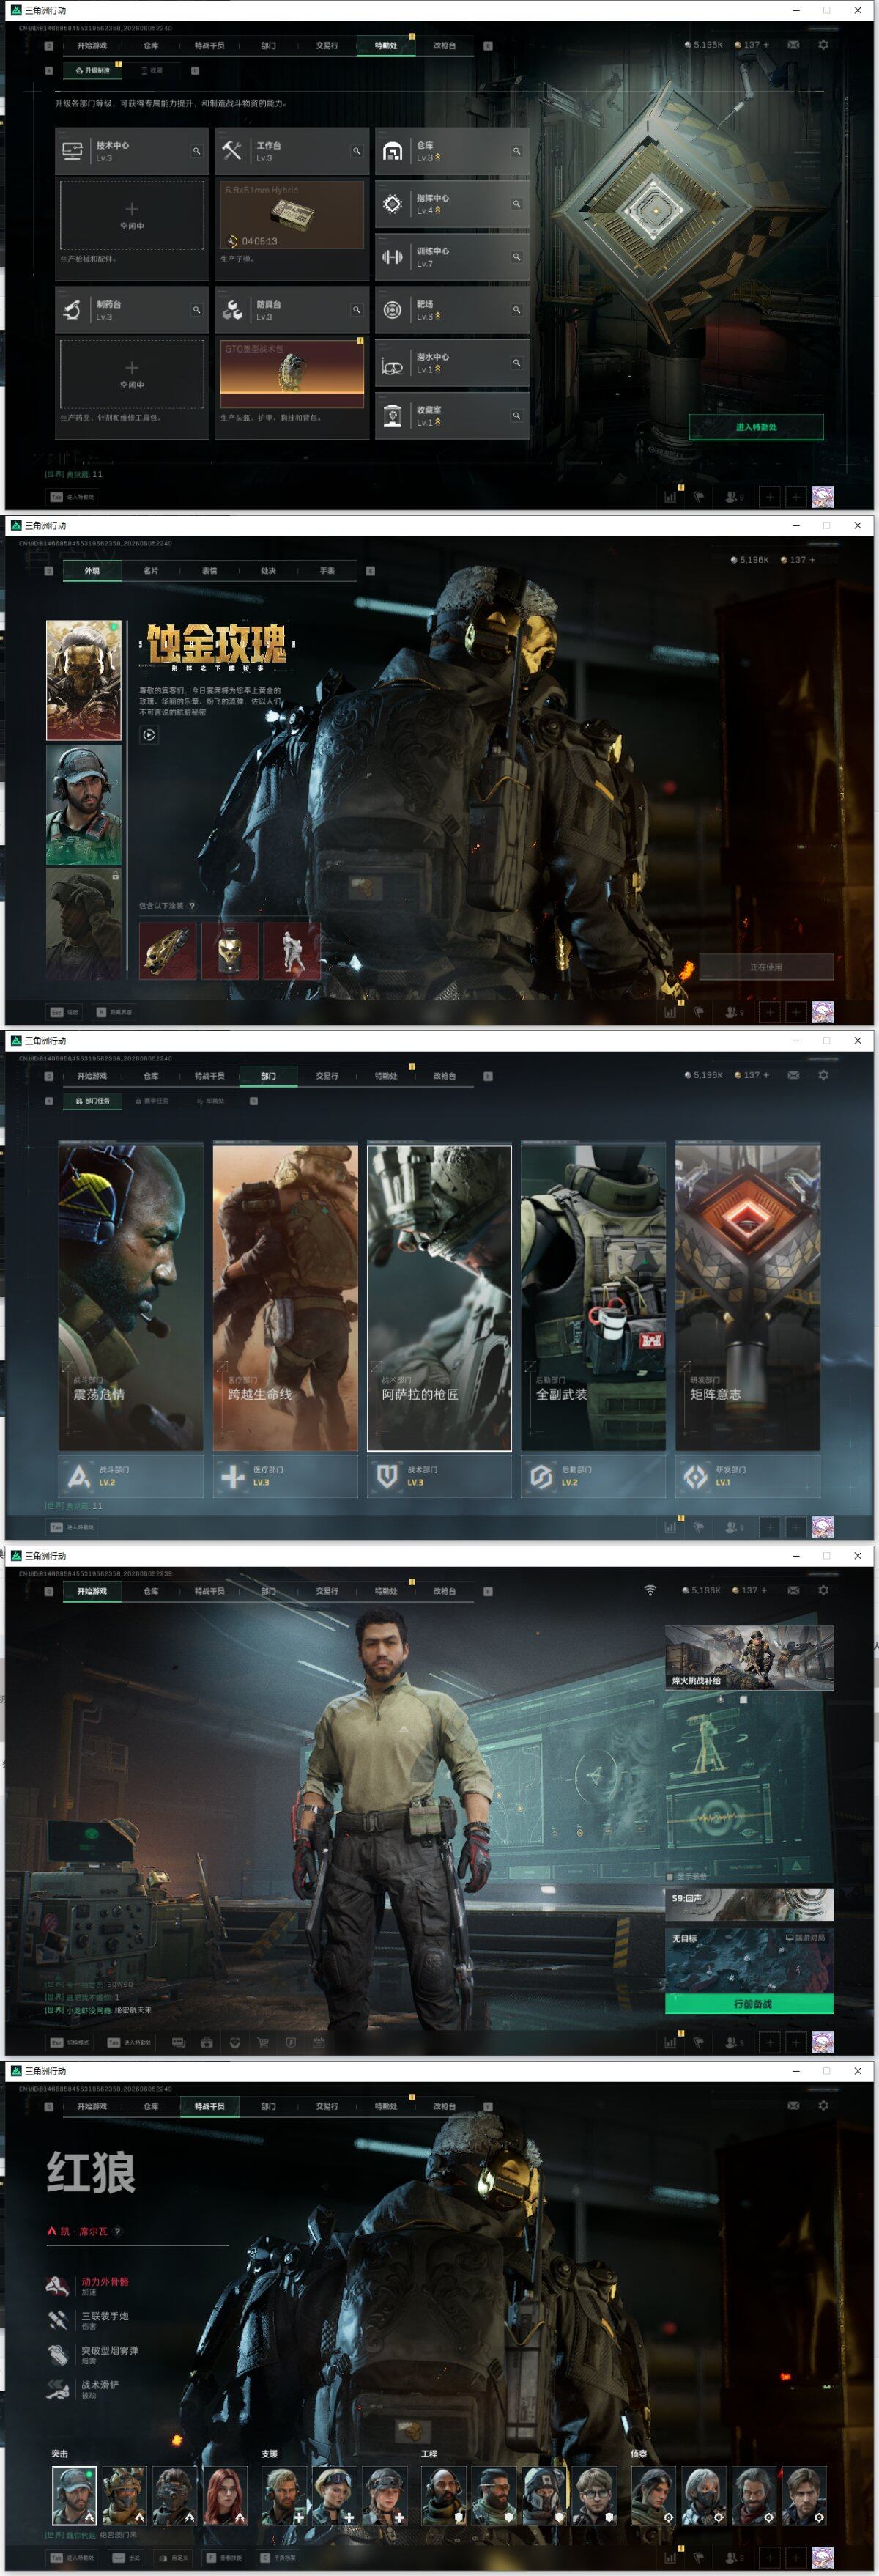Viewport: 879px width, 2576px height.
Task: Open the 指挥中心 department icon
Action: pos(392,204)
